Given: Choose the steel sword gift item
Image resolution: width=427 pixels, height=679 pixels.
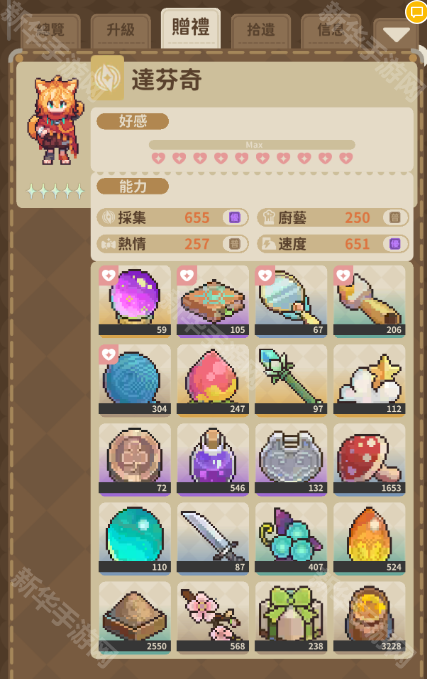Looking at the screenshot, I should pos(213,538).
